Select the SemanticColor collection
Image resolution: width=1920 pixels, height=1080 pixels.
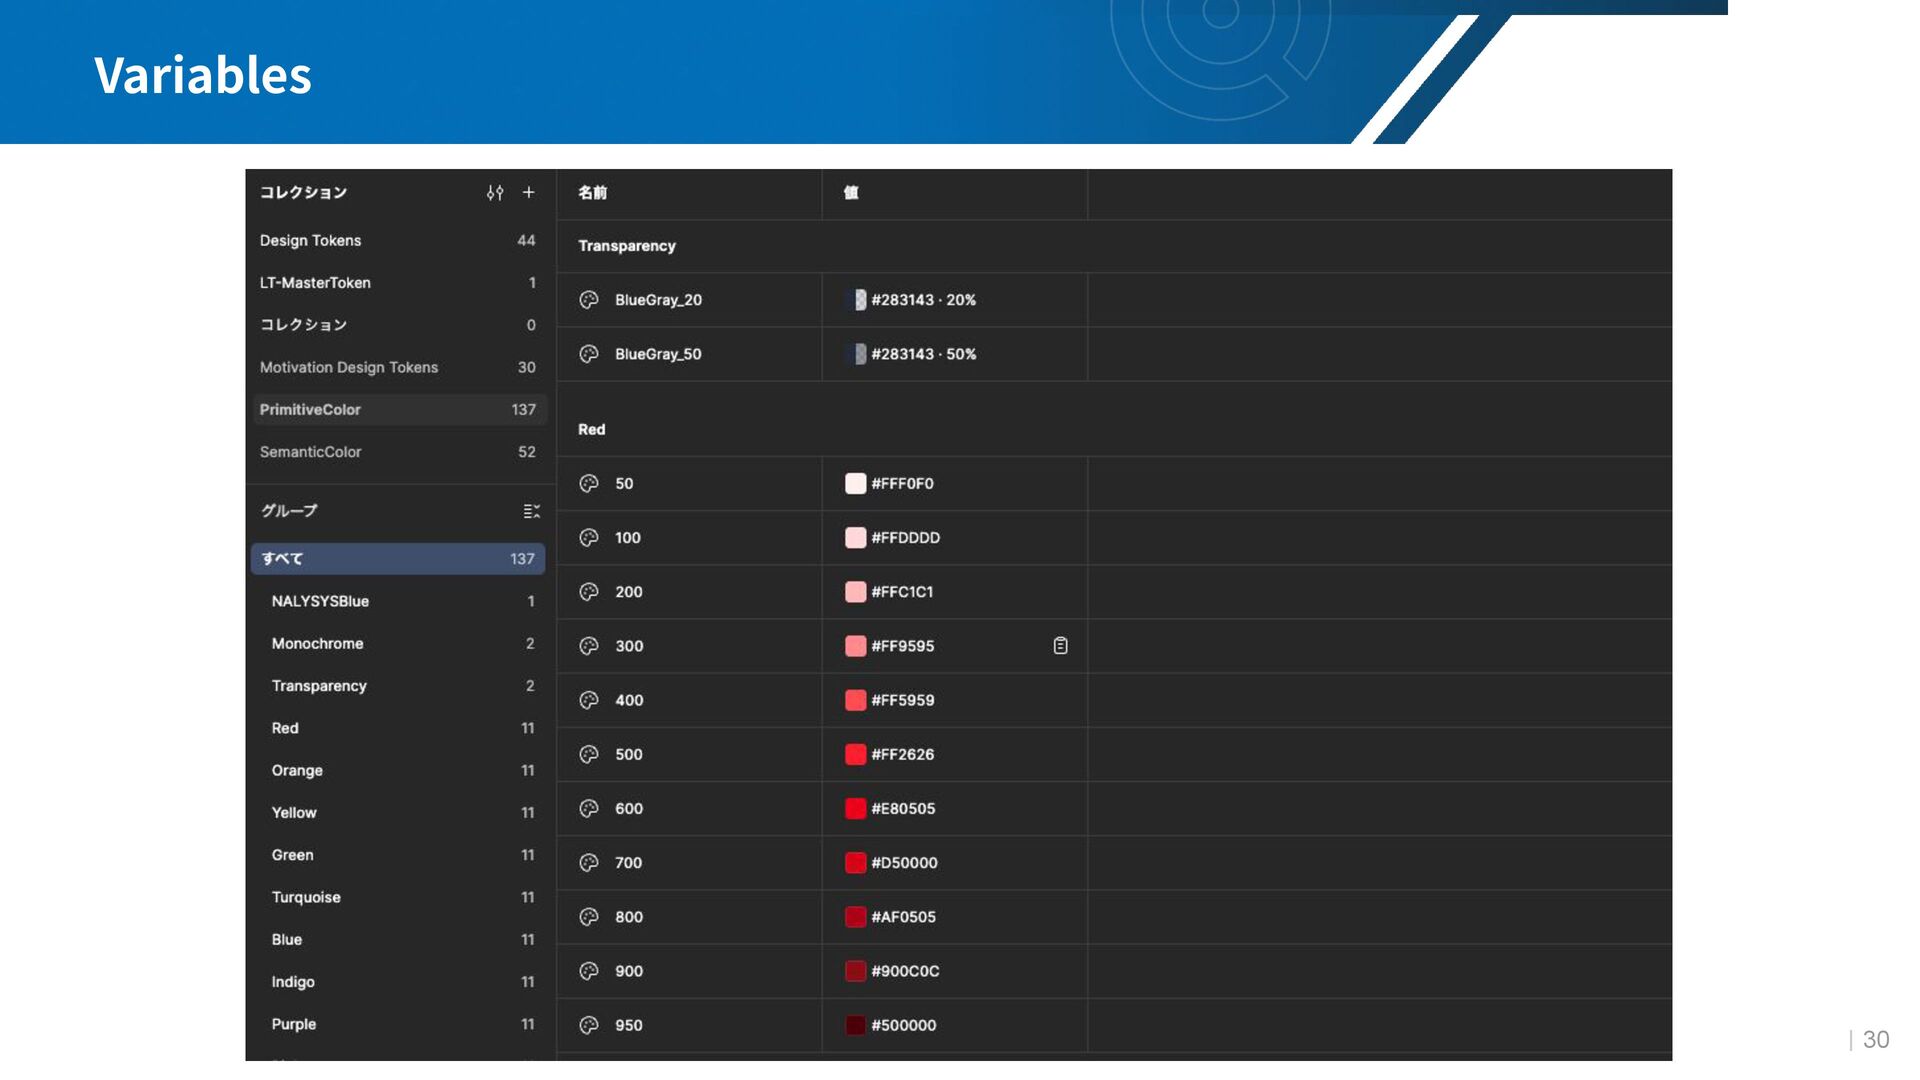(311, 452)
